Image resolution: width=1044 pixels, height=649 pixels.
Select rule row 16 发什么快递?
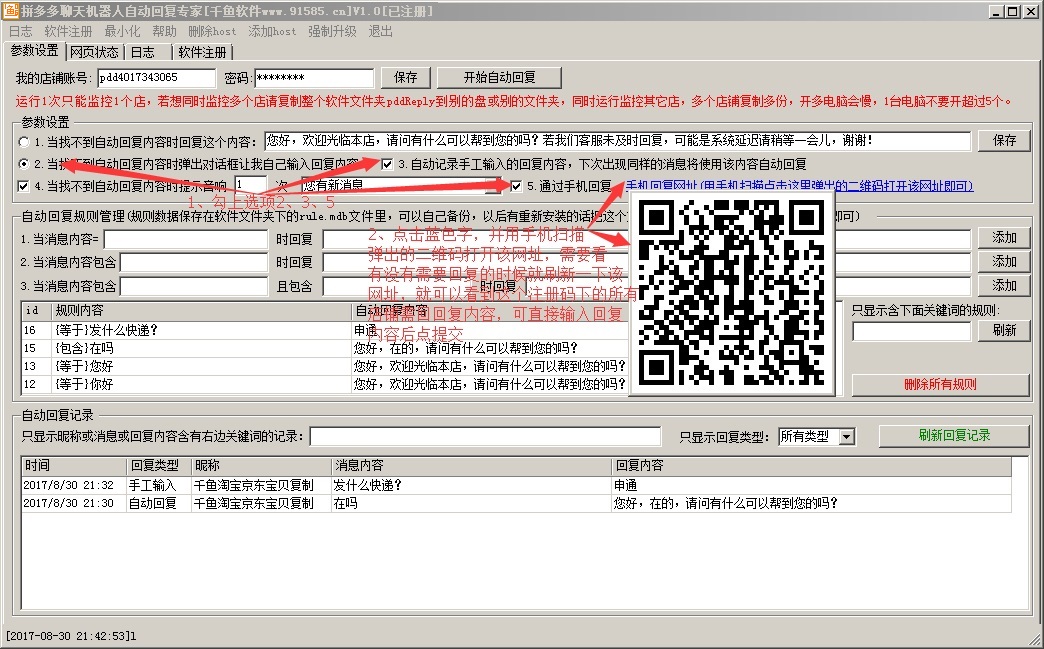325,330
